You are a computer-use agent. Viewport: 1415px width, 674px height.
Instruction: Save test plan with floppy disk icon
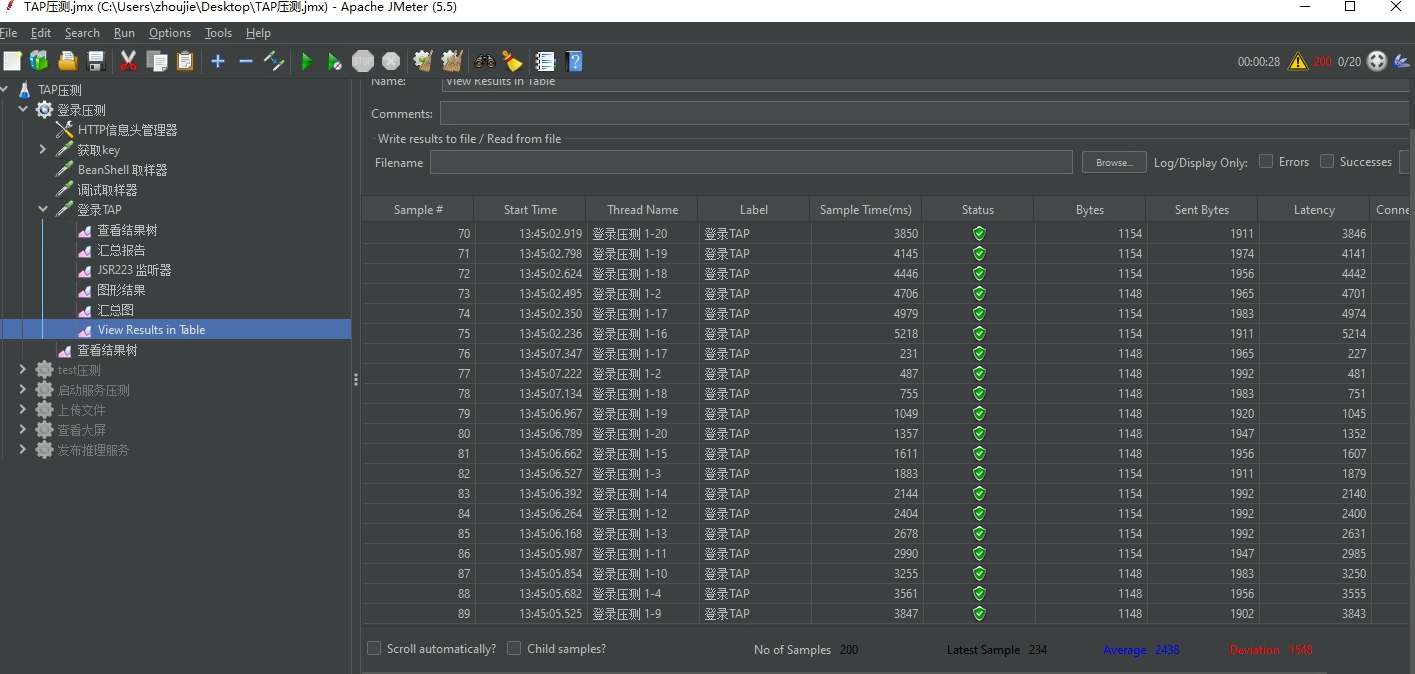(96, 62)
